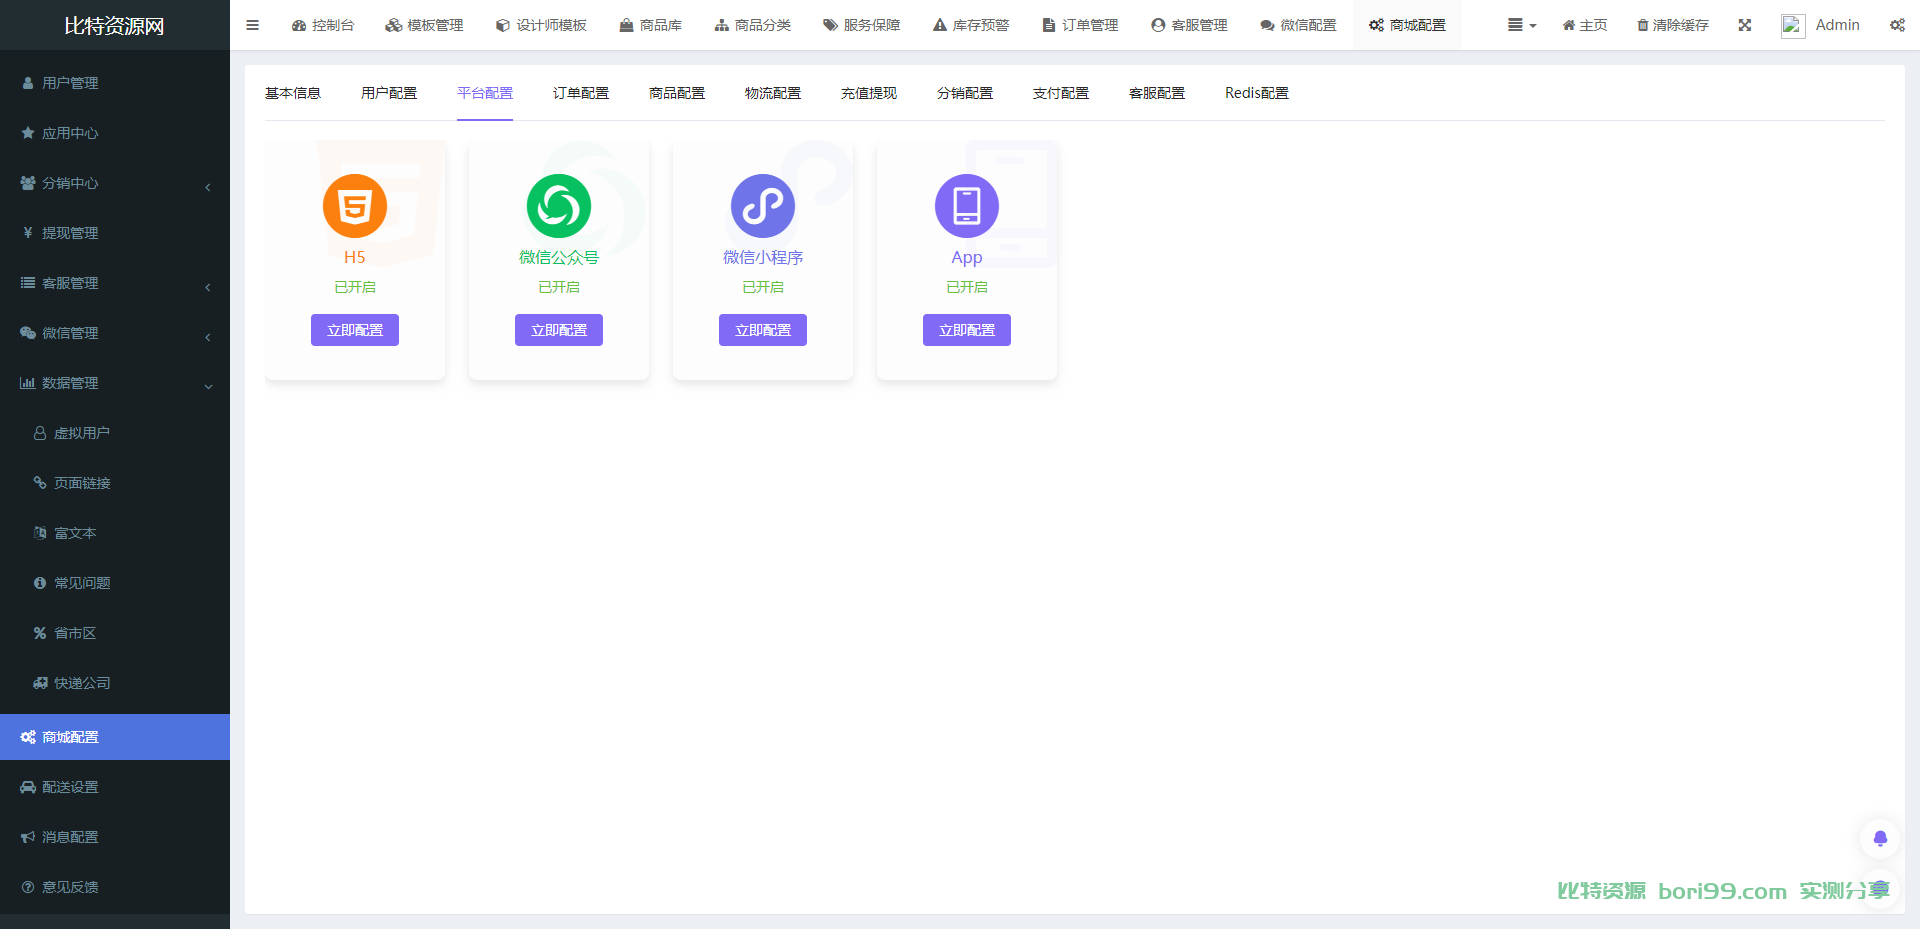Switch to the 订单配置 tab
This screenshot has width=1920, height=929.
point(581,93)
